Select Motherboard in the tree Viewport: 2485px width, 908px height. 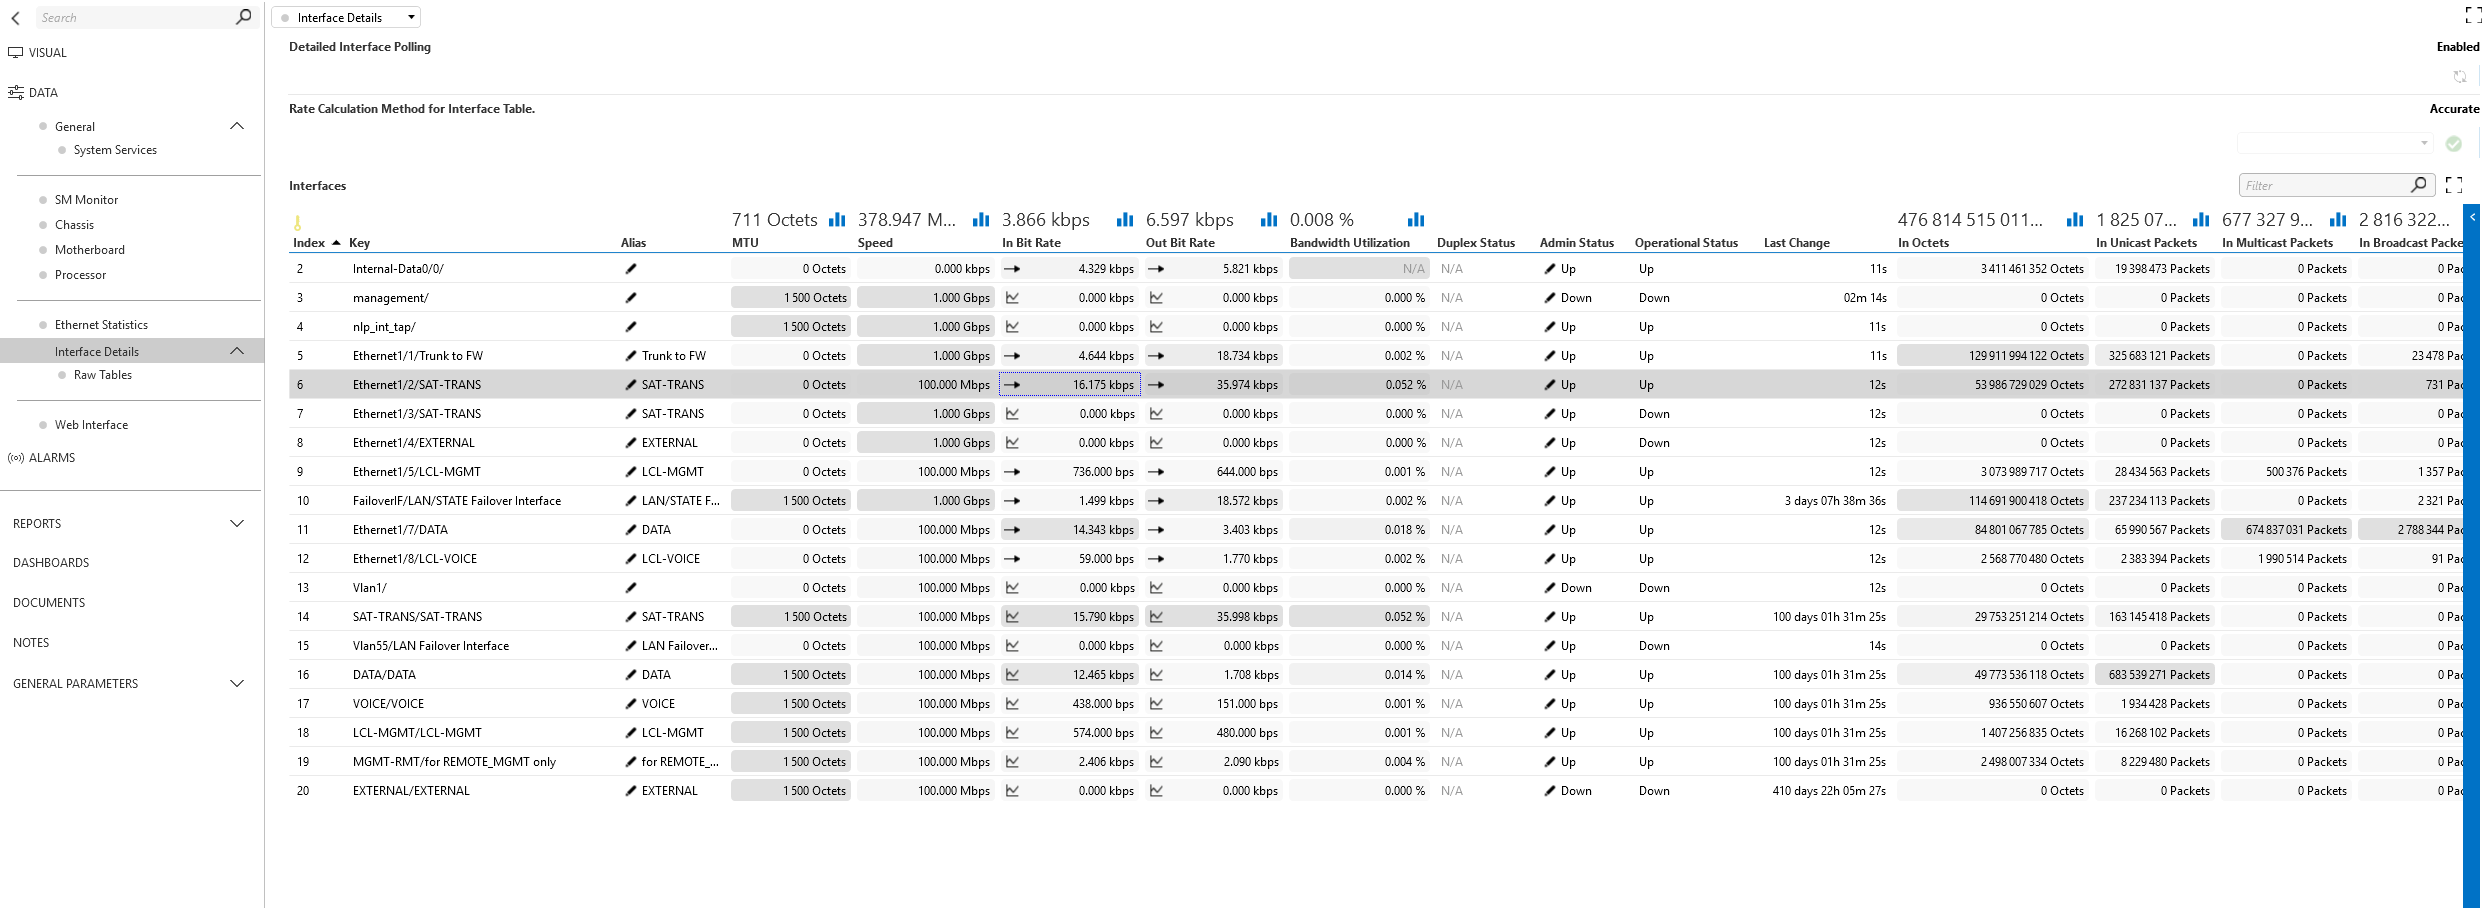click(x=90, y=250)
